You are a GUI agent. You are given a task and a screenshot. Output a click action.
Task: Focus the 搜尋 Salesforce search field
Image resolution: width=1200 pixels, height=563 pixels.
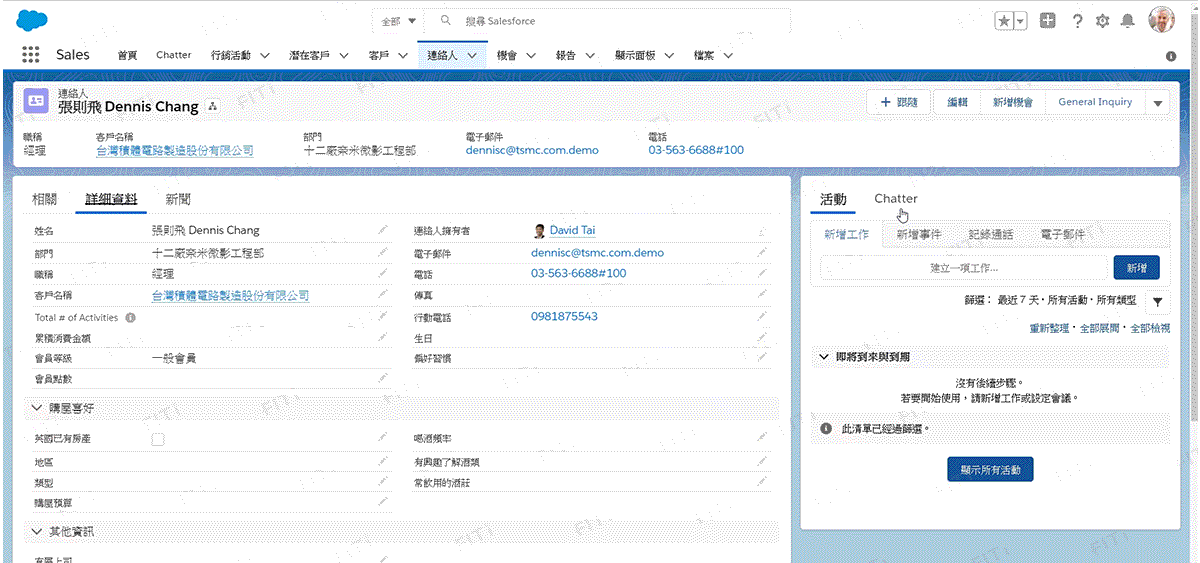[x=608, y=21]
